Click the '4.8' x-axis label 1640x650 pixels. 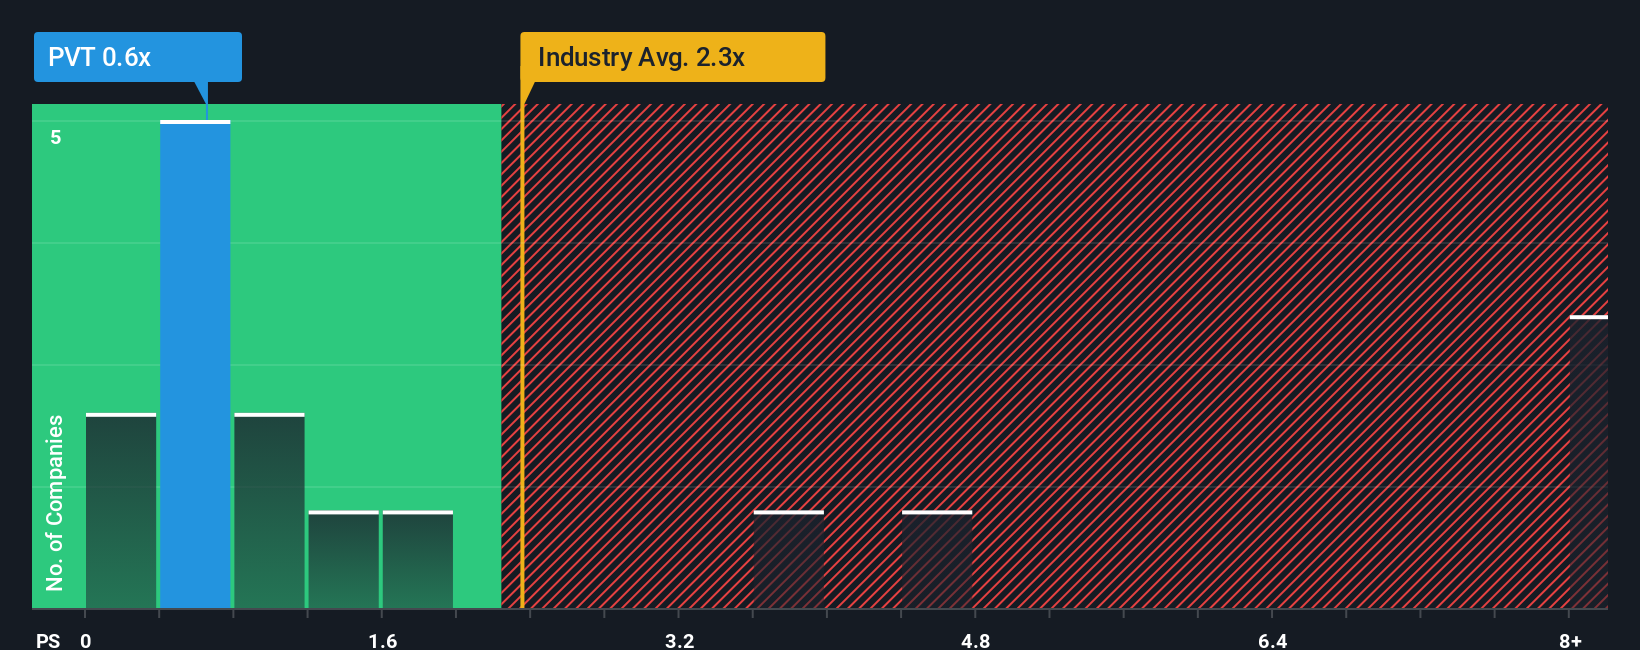tap(976, 640)
